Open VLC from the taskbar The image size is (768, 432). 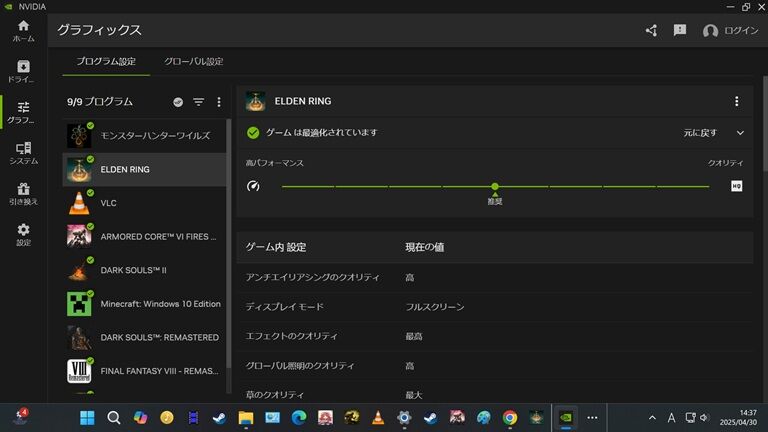pyautogui.click(x=378, y=418)
